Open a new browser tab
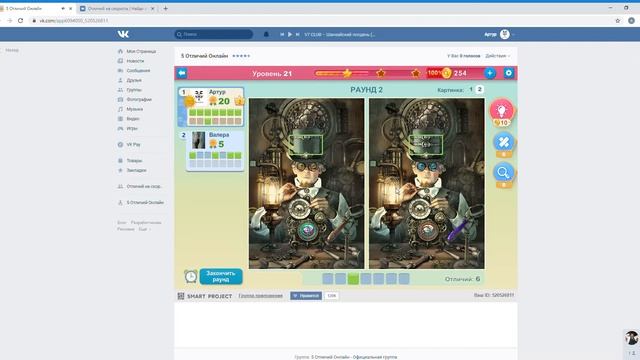Viewport: 640px width, 360px height. pyautogui.click(x=165, y=8)
